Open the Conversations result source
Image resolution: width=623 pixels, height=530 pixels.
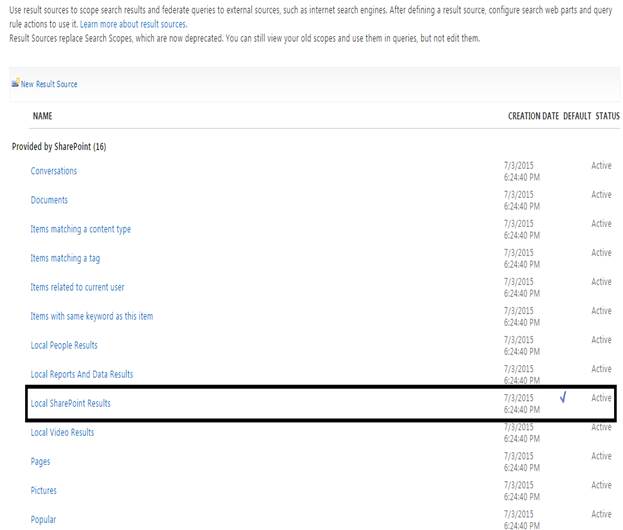54,171
